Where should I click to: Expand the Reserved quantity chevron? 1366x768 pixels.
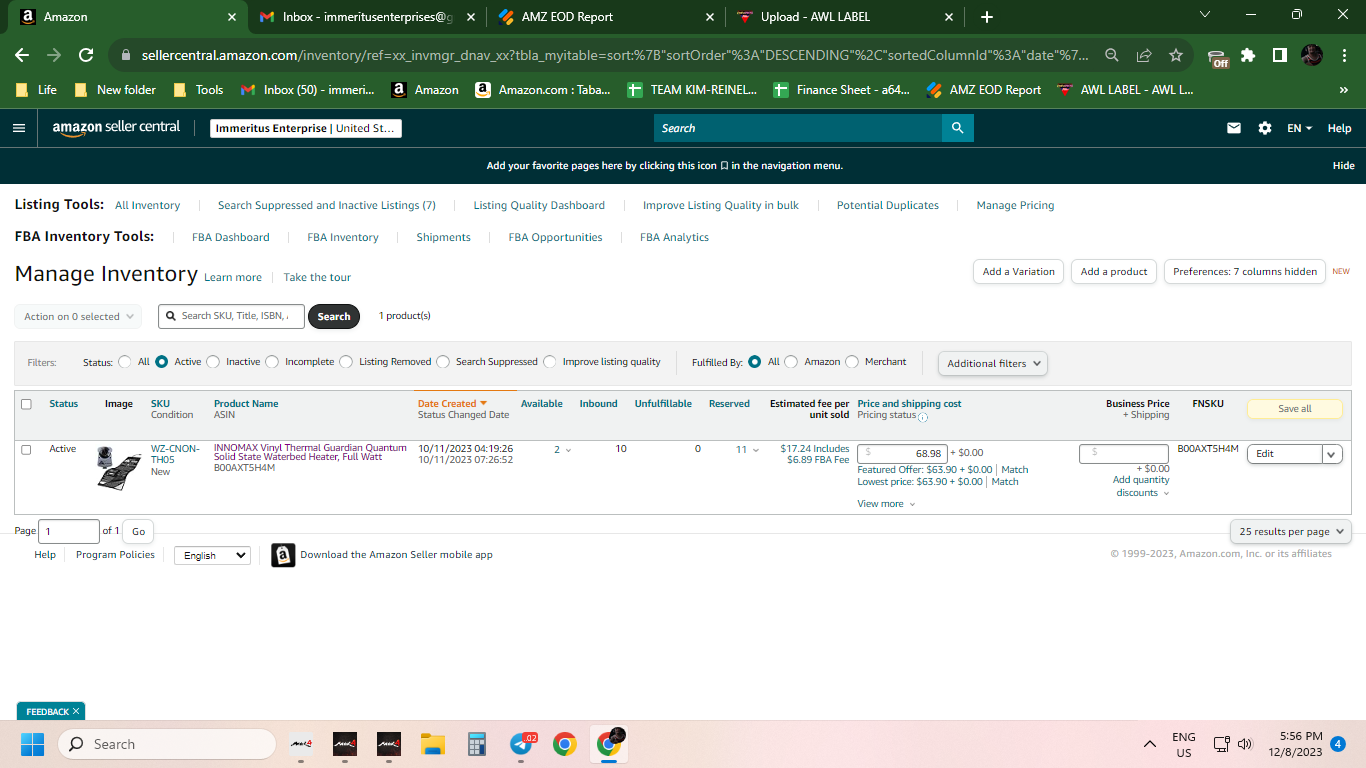[756, 450]
